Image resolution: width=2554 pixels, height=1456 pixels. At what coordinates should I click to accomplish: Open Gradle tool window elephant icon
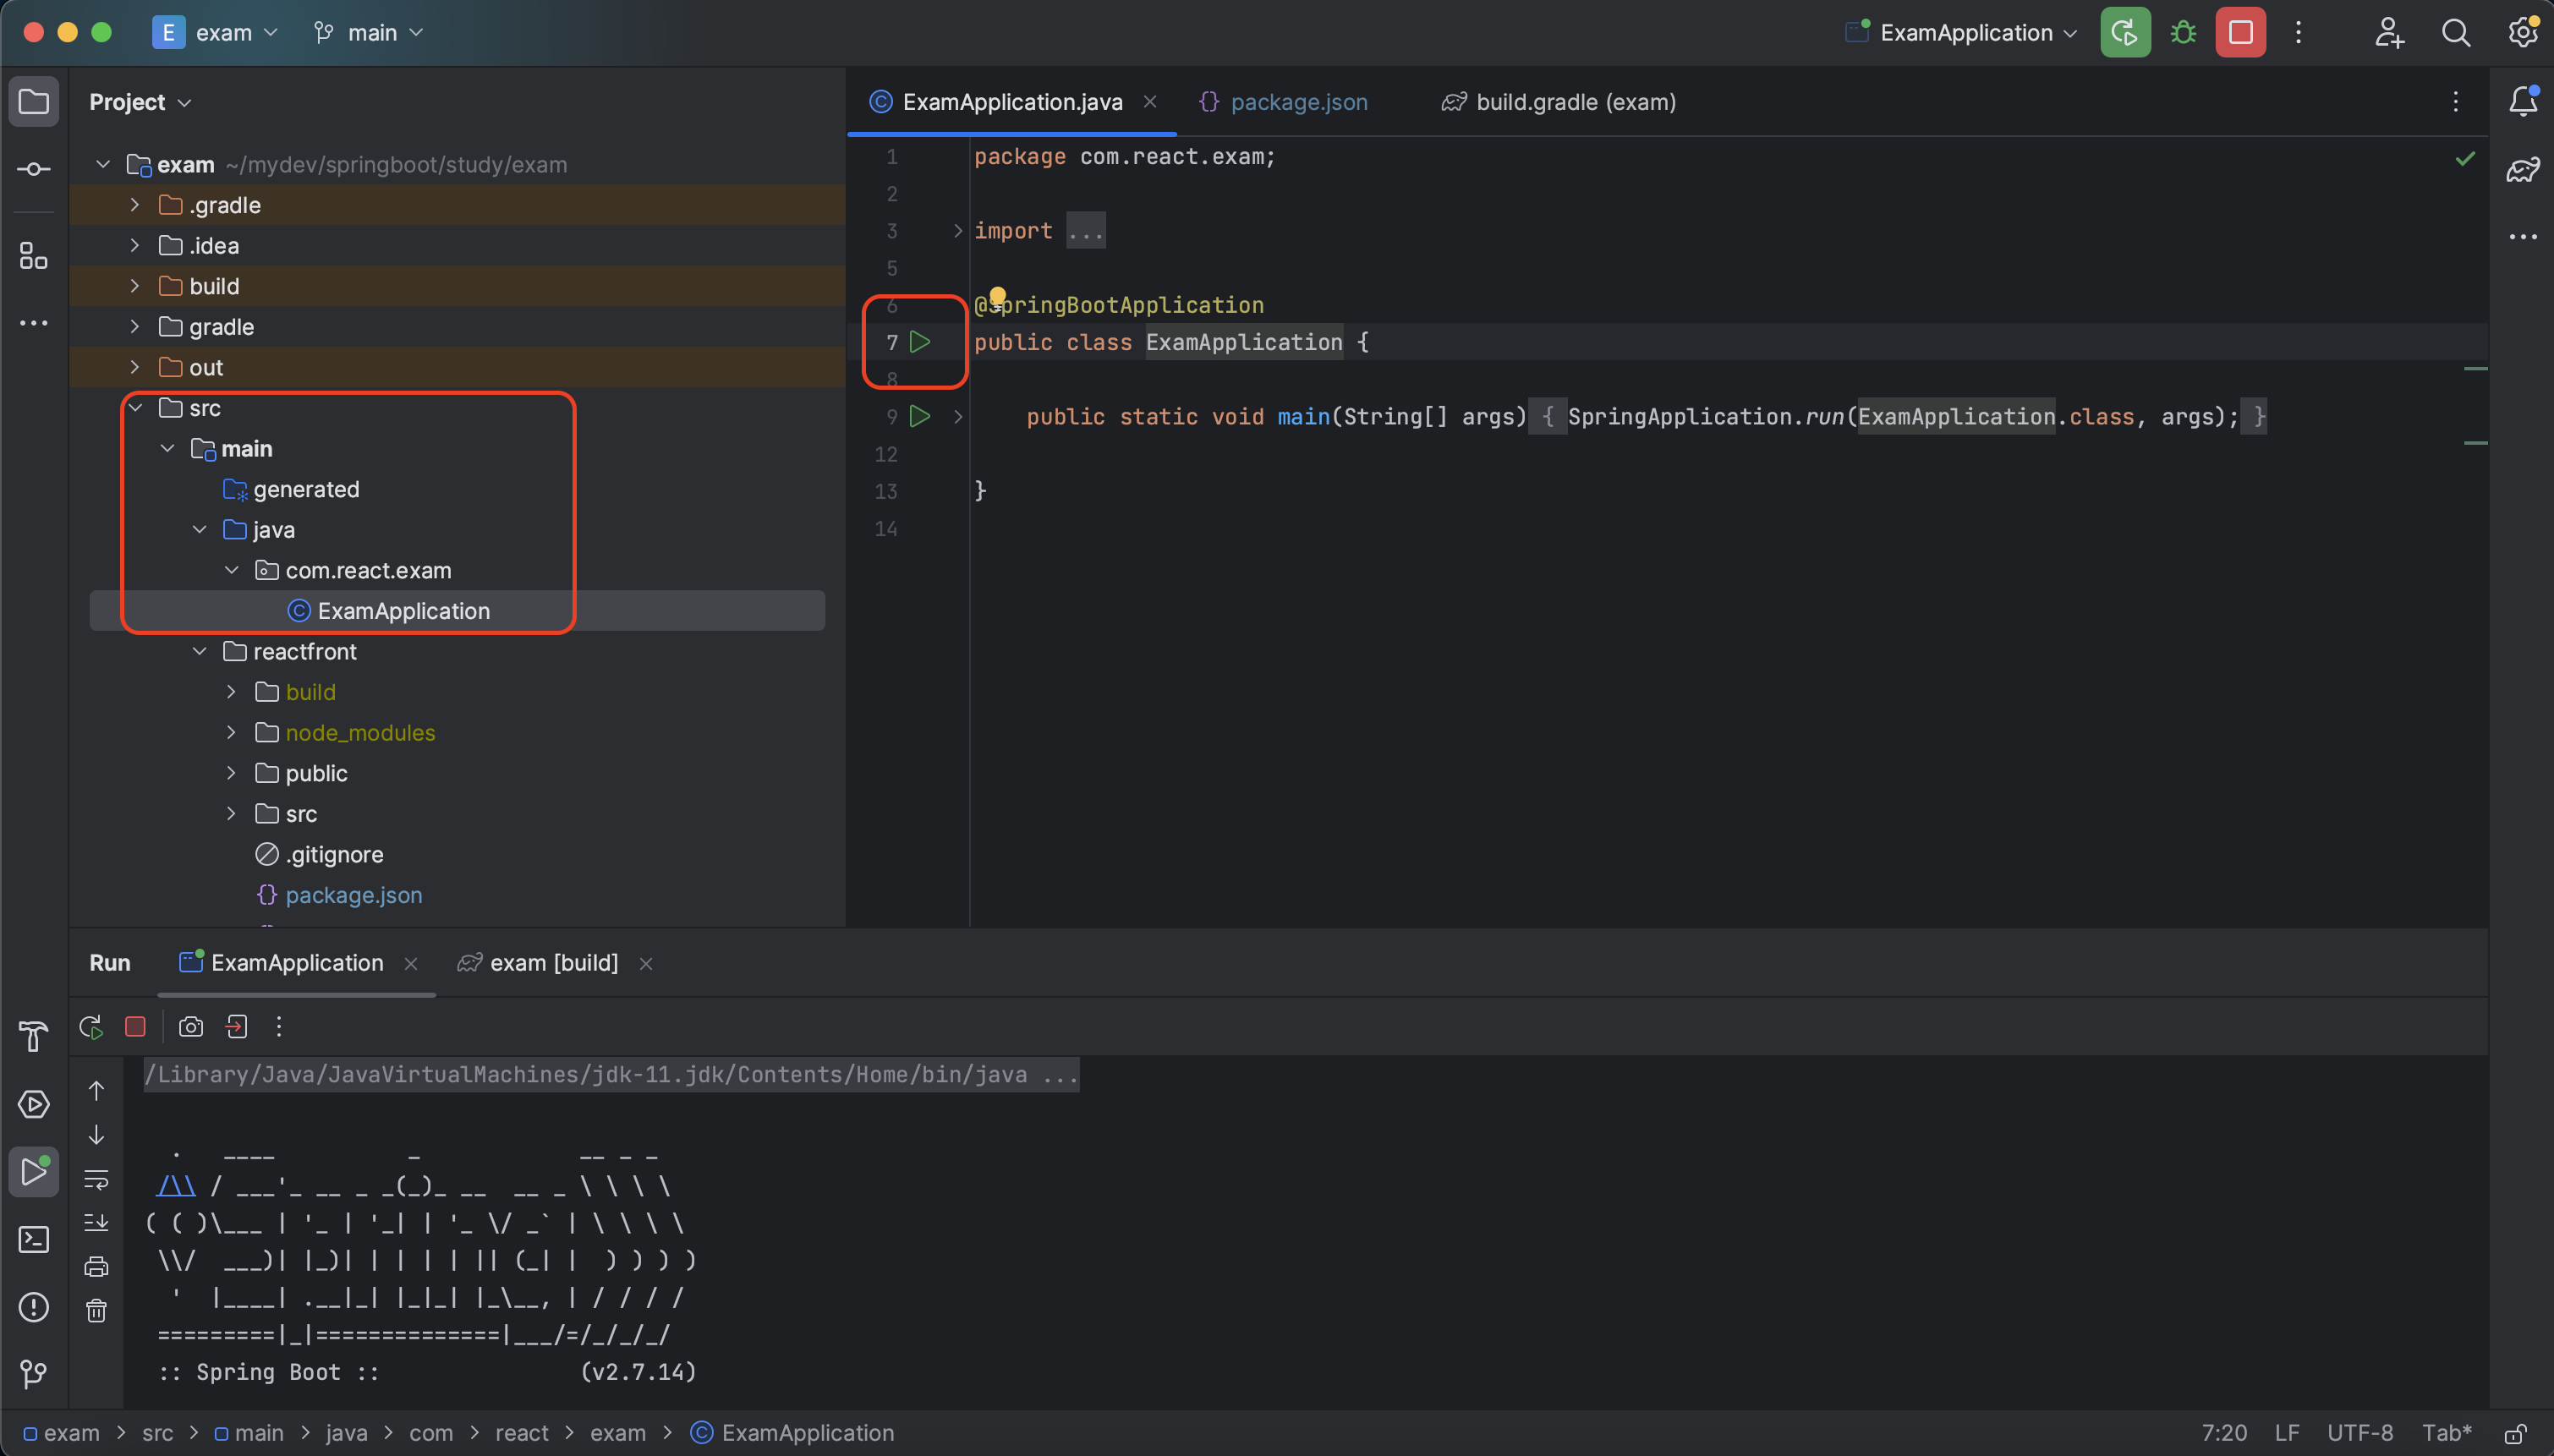click(2522, 169)
